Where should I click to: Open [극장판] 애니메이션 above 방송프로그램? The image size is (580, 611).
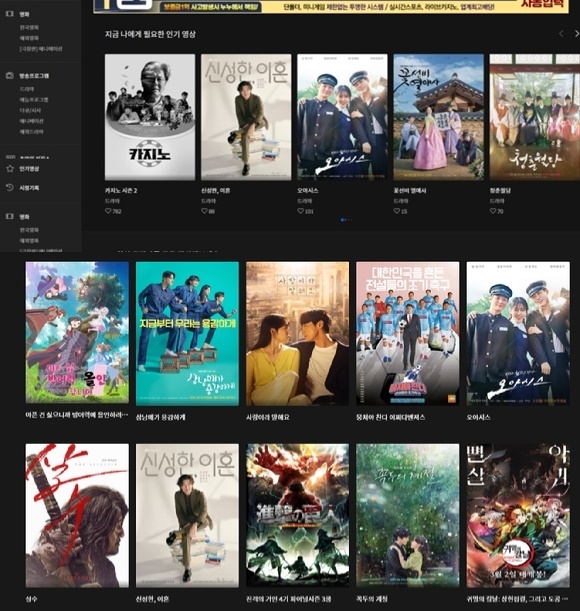[x=41, y=49]
